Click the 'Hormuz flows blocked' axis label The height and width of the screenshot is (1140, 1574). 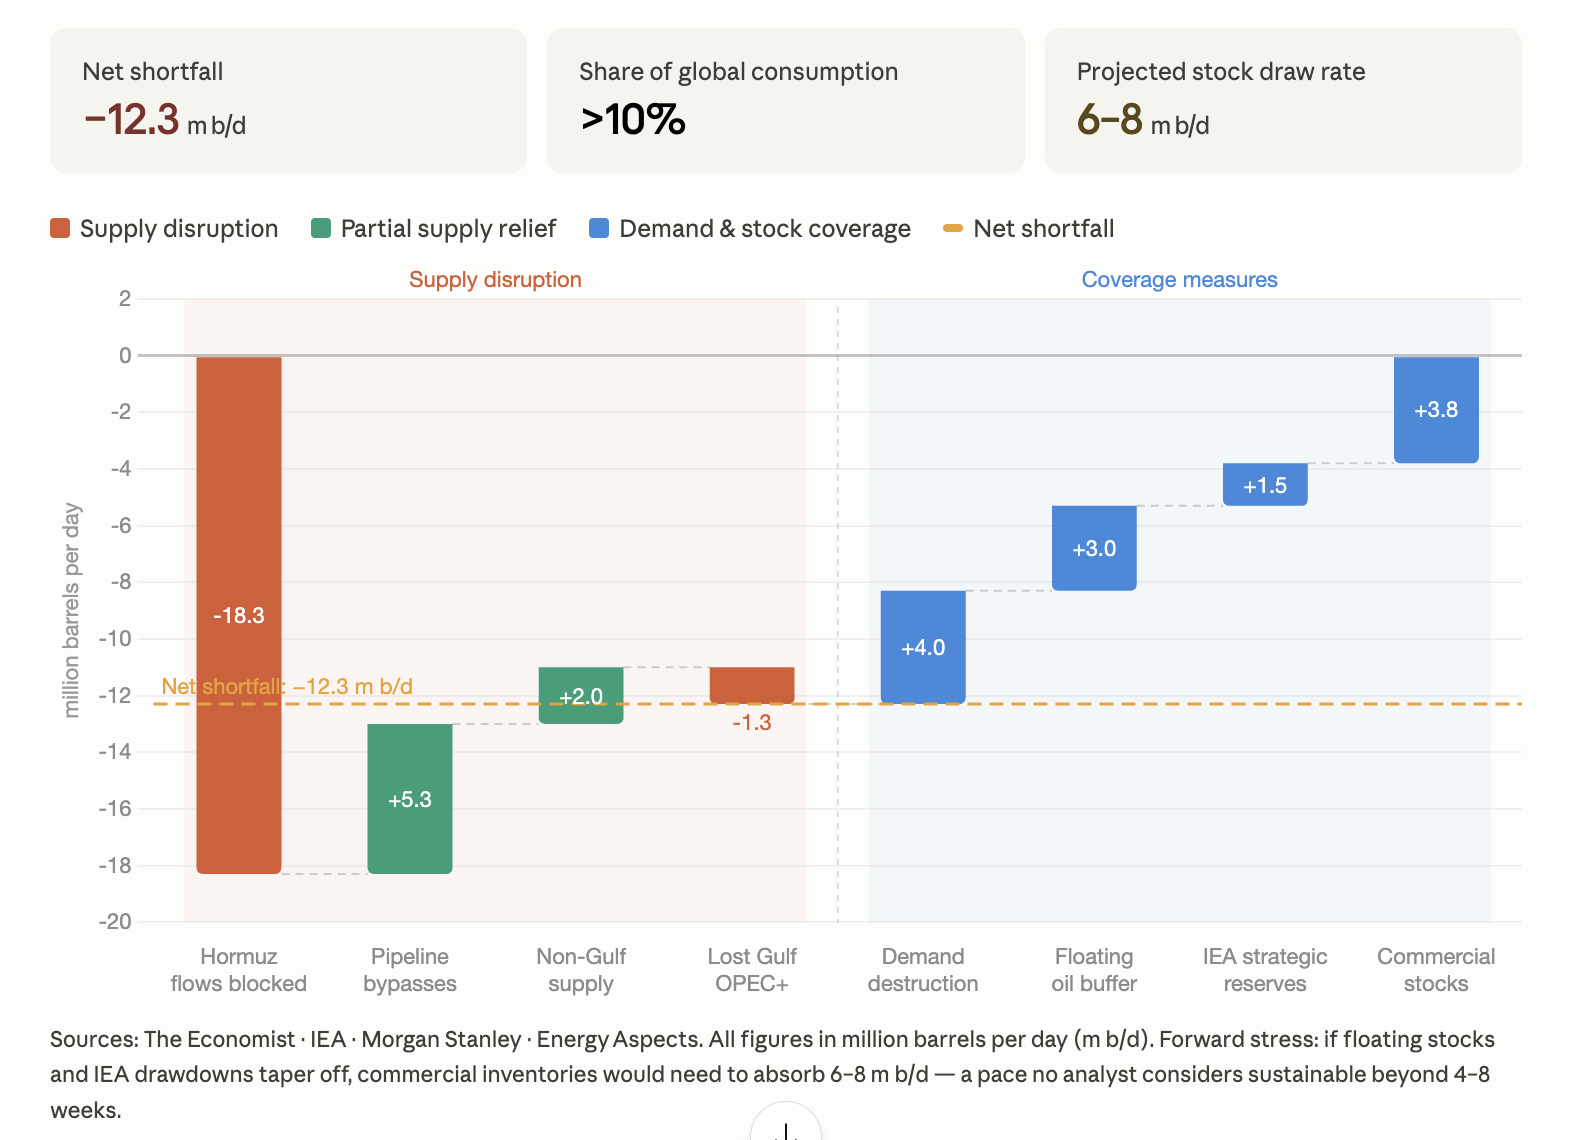click(239, 970)
